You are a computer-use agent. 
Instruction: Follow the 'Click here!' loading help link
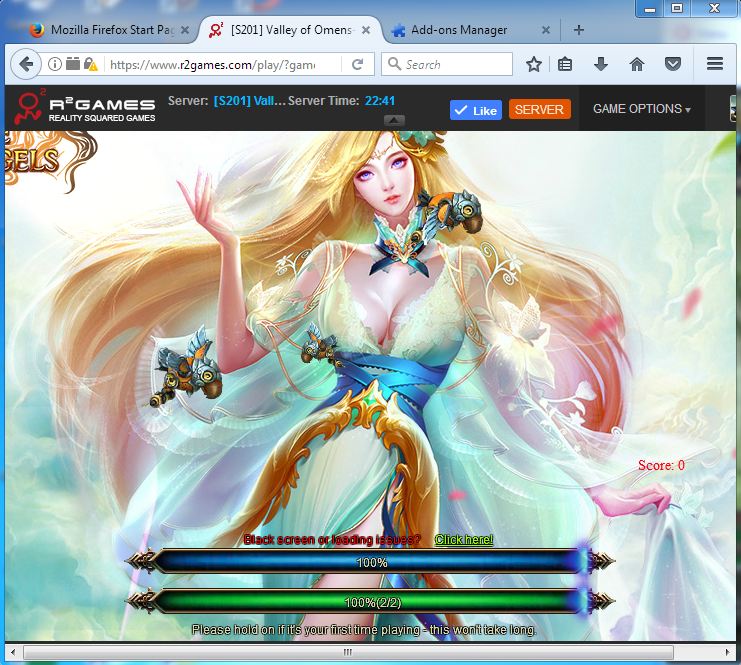coord(463,540)
